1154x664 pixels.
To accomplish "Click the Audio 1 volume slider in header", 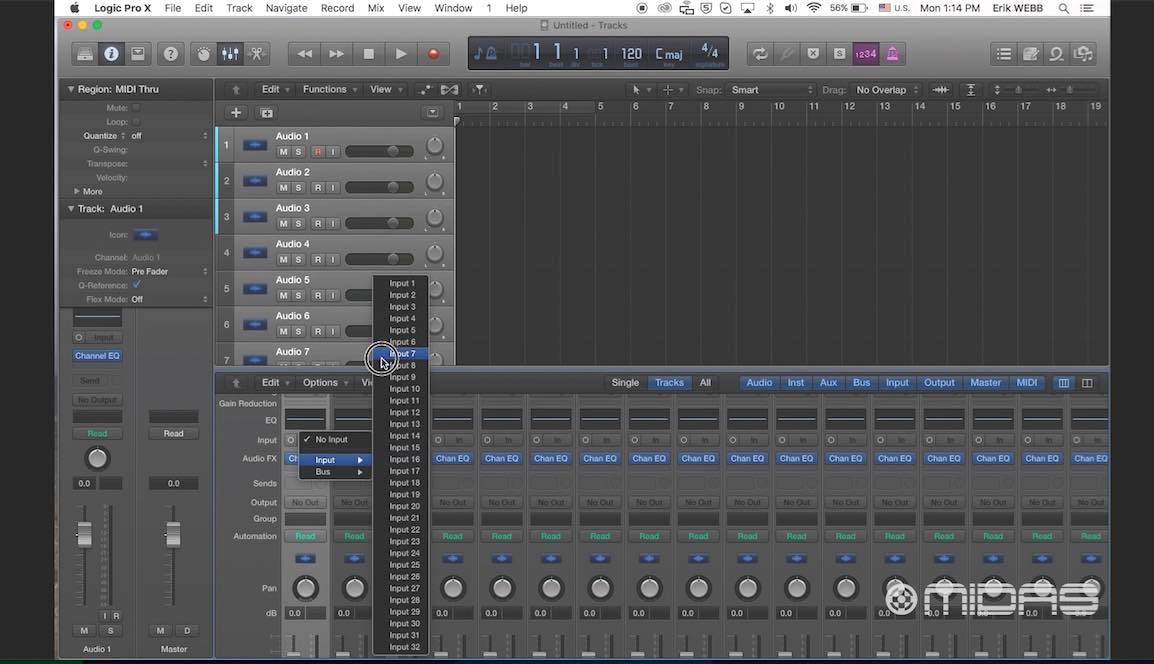I will [x=380, y=152].
